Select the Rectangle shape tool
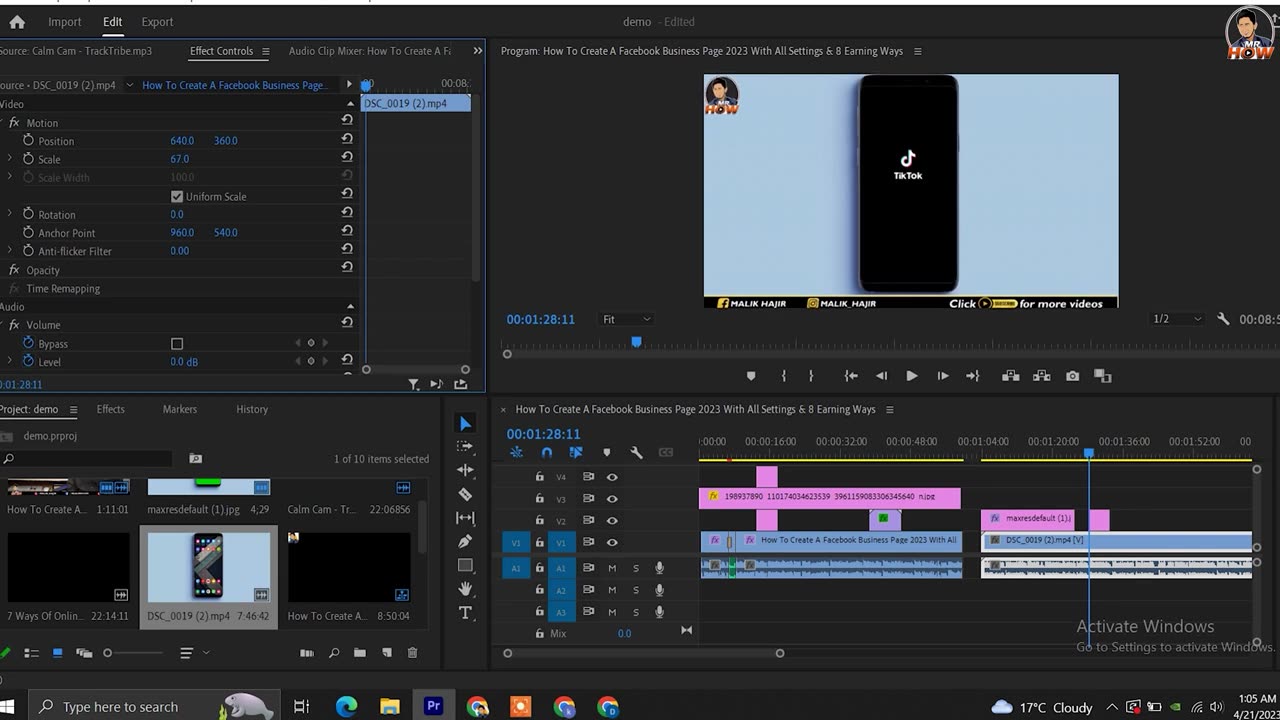This screenshot has width=1280, height=720. point(465,565)
